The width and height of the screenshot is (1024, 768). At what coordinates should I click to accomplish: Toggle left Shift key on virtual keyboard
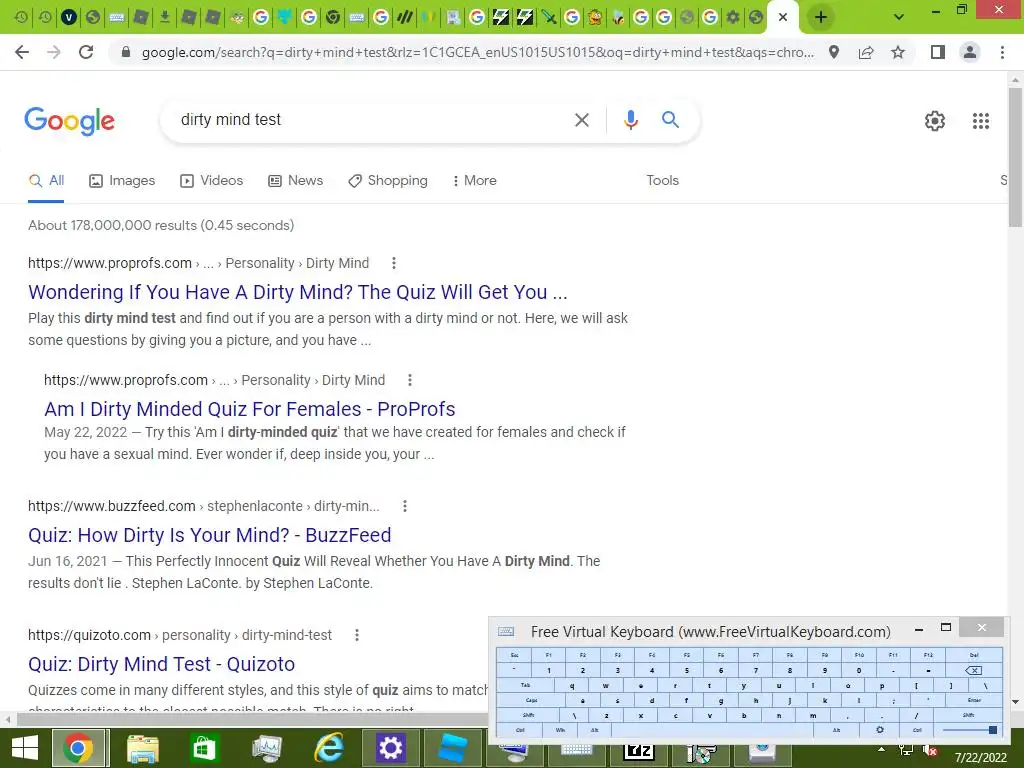(x=528, y=715)
